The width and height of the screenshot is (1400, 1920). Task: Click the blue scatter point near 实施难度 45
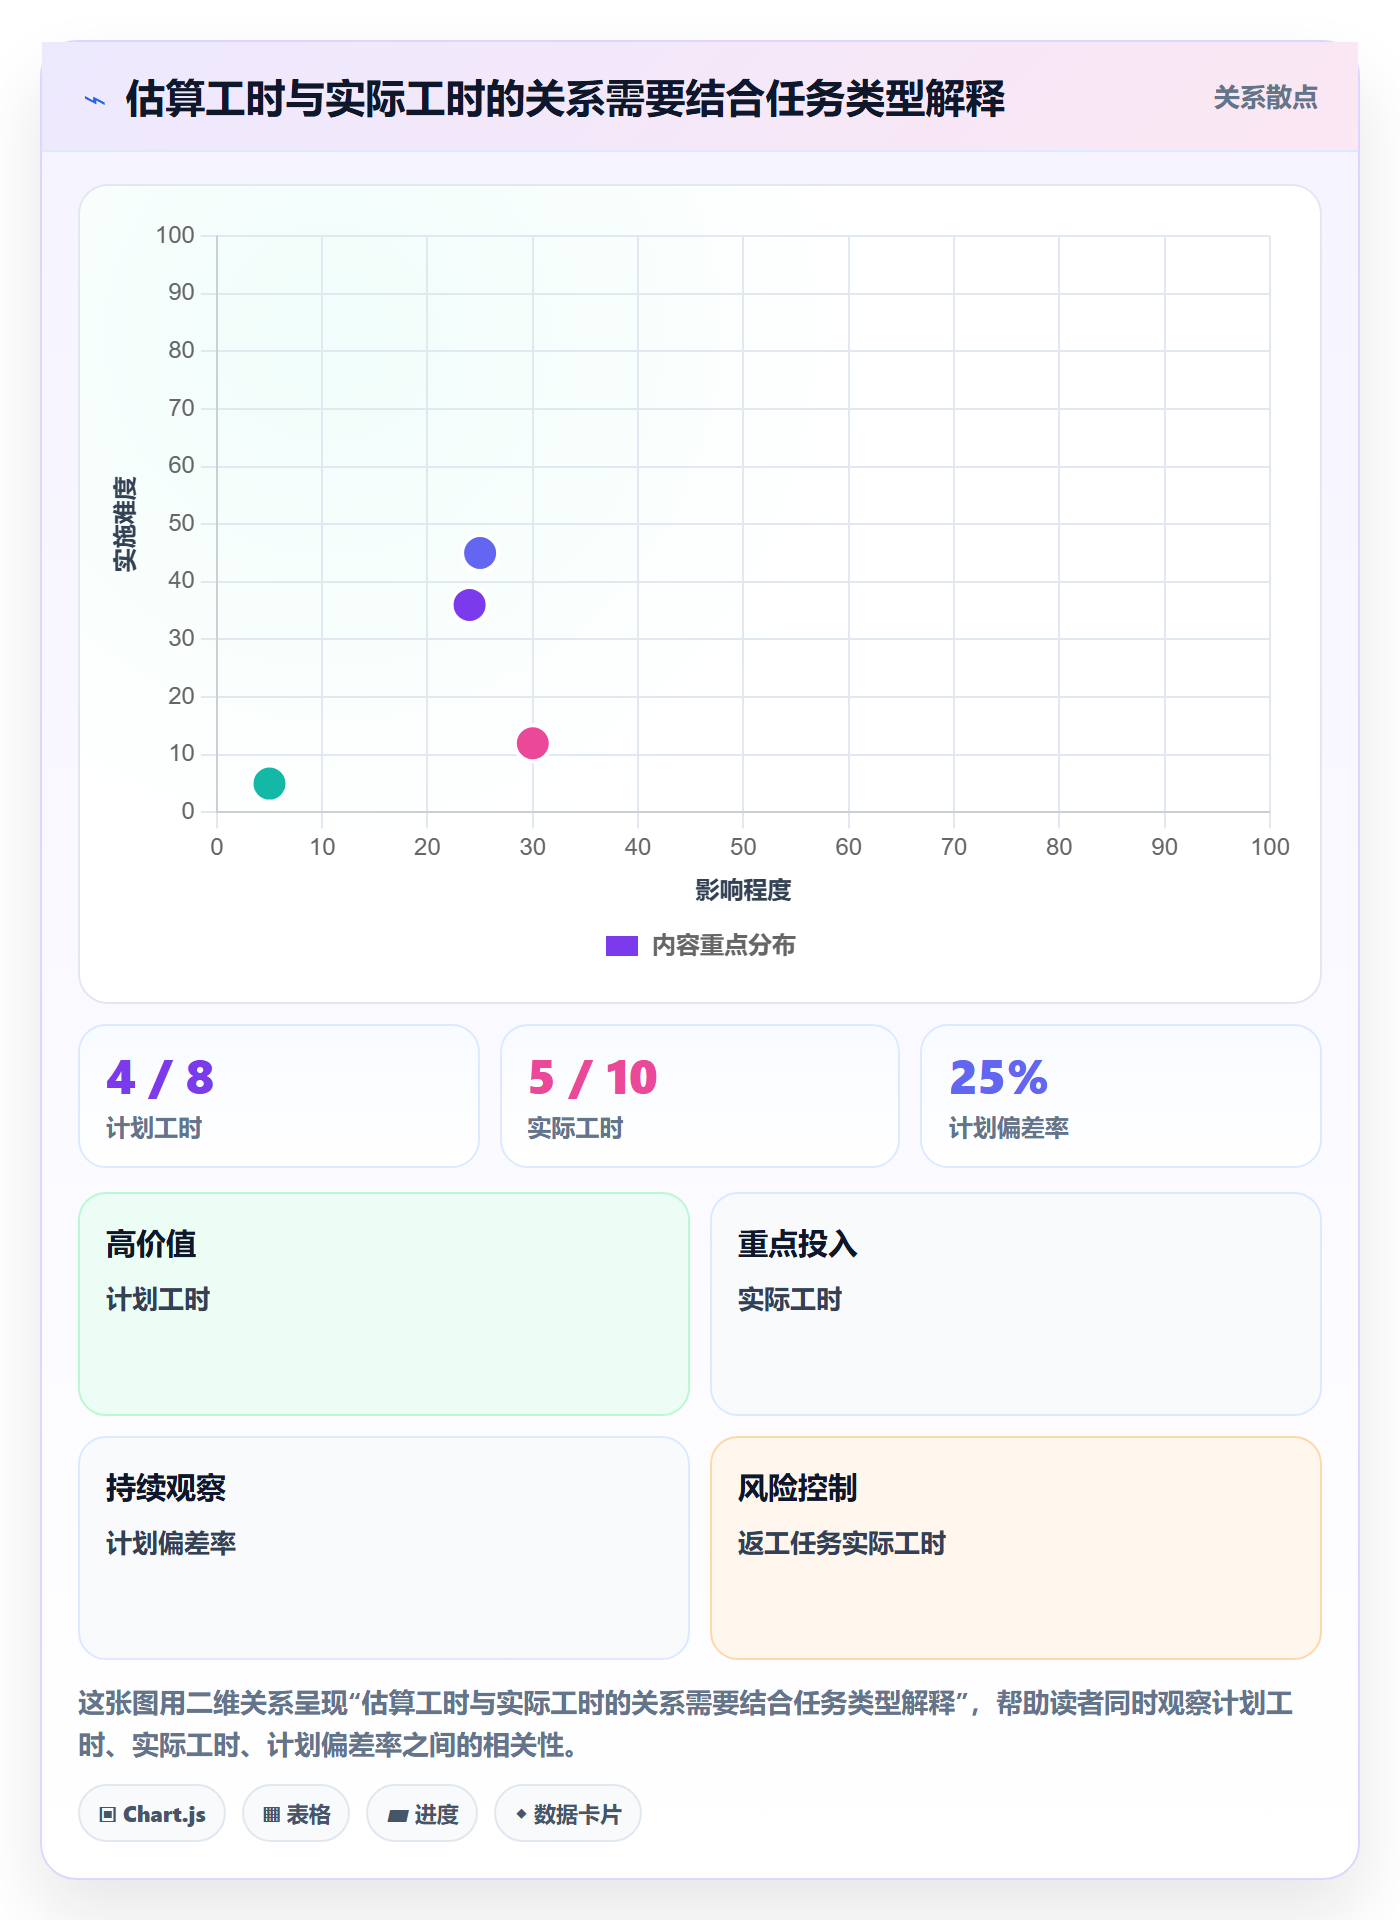(x=480, y=553)
